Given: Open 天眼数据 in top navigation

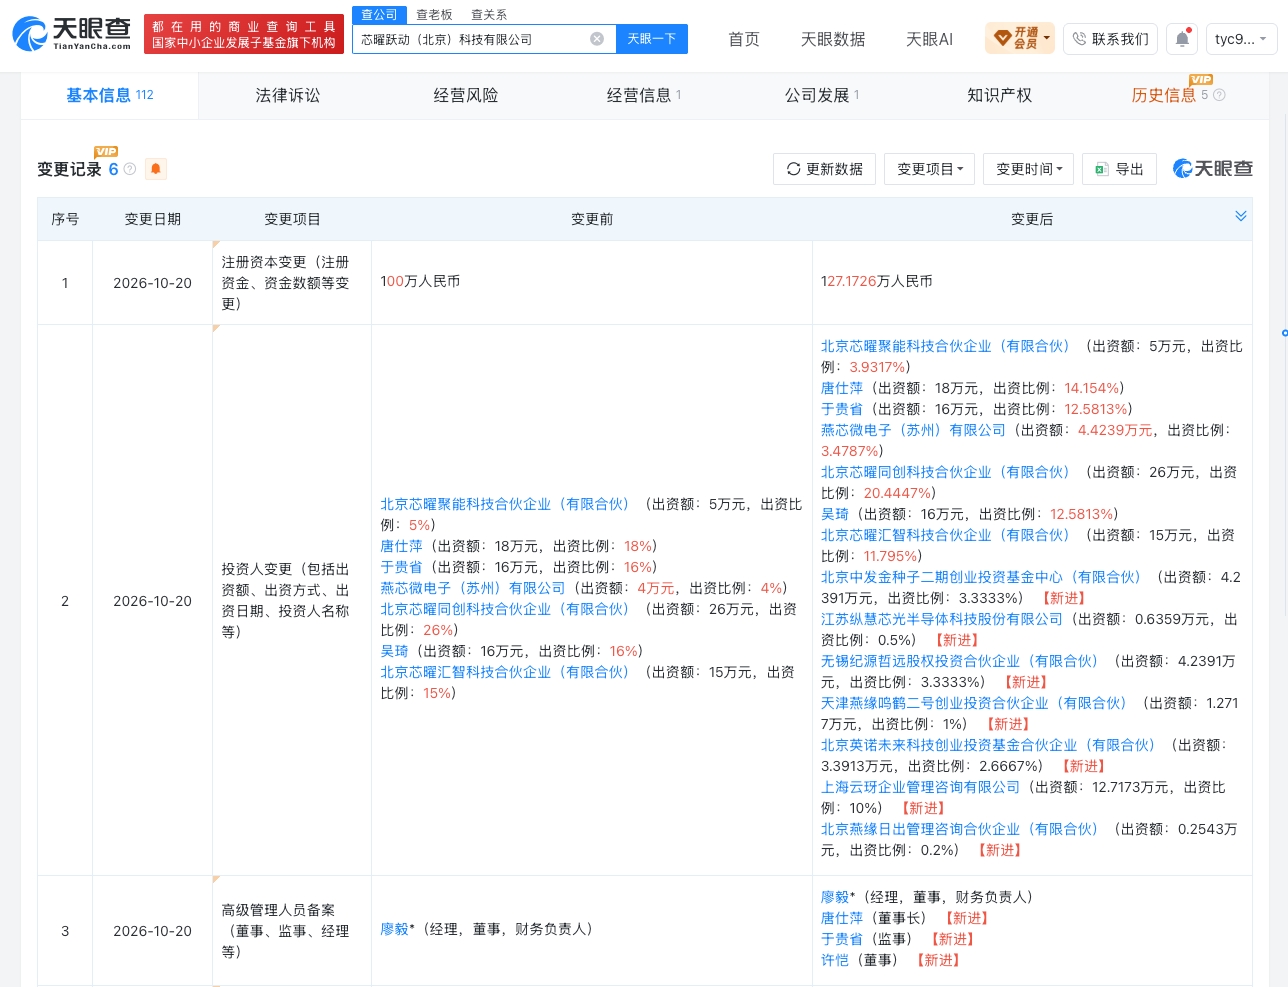Looking at the screenshot, I should click(833, 39).
